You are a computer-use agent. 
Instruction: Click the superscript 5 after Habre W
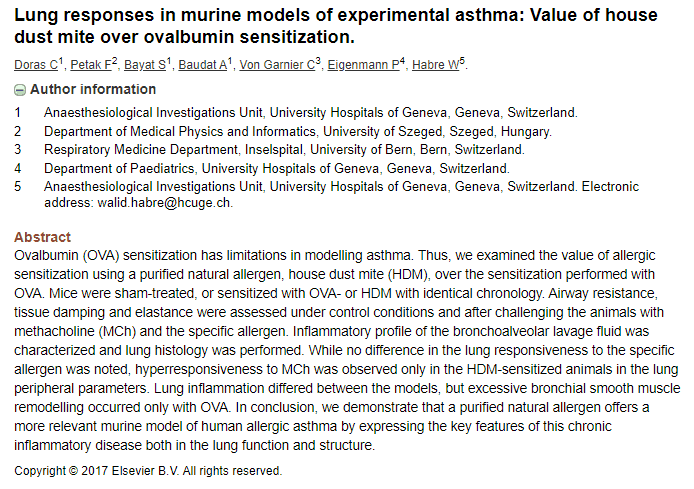coord(462,61)
